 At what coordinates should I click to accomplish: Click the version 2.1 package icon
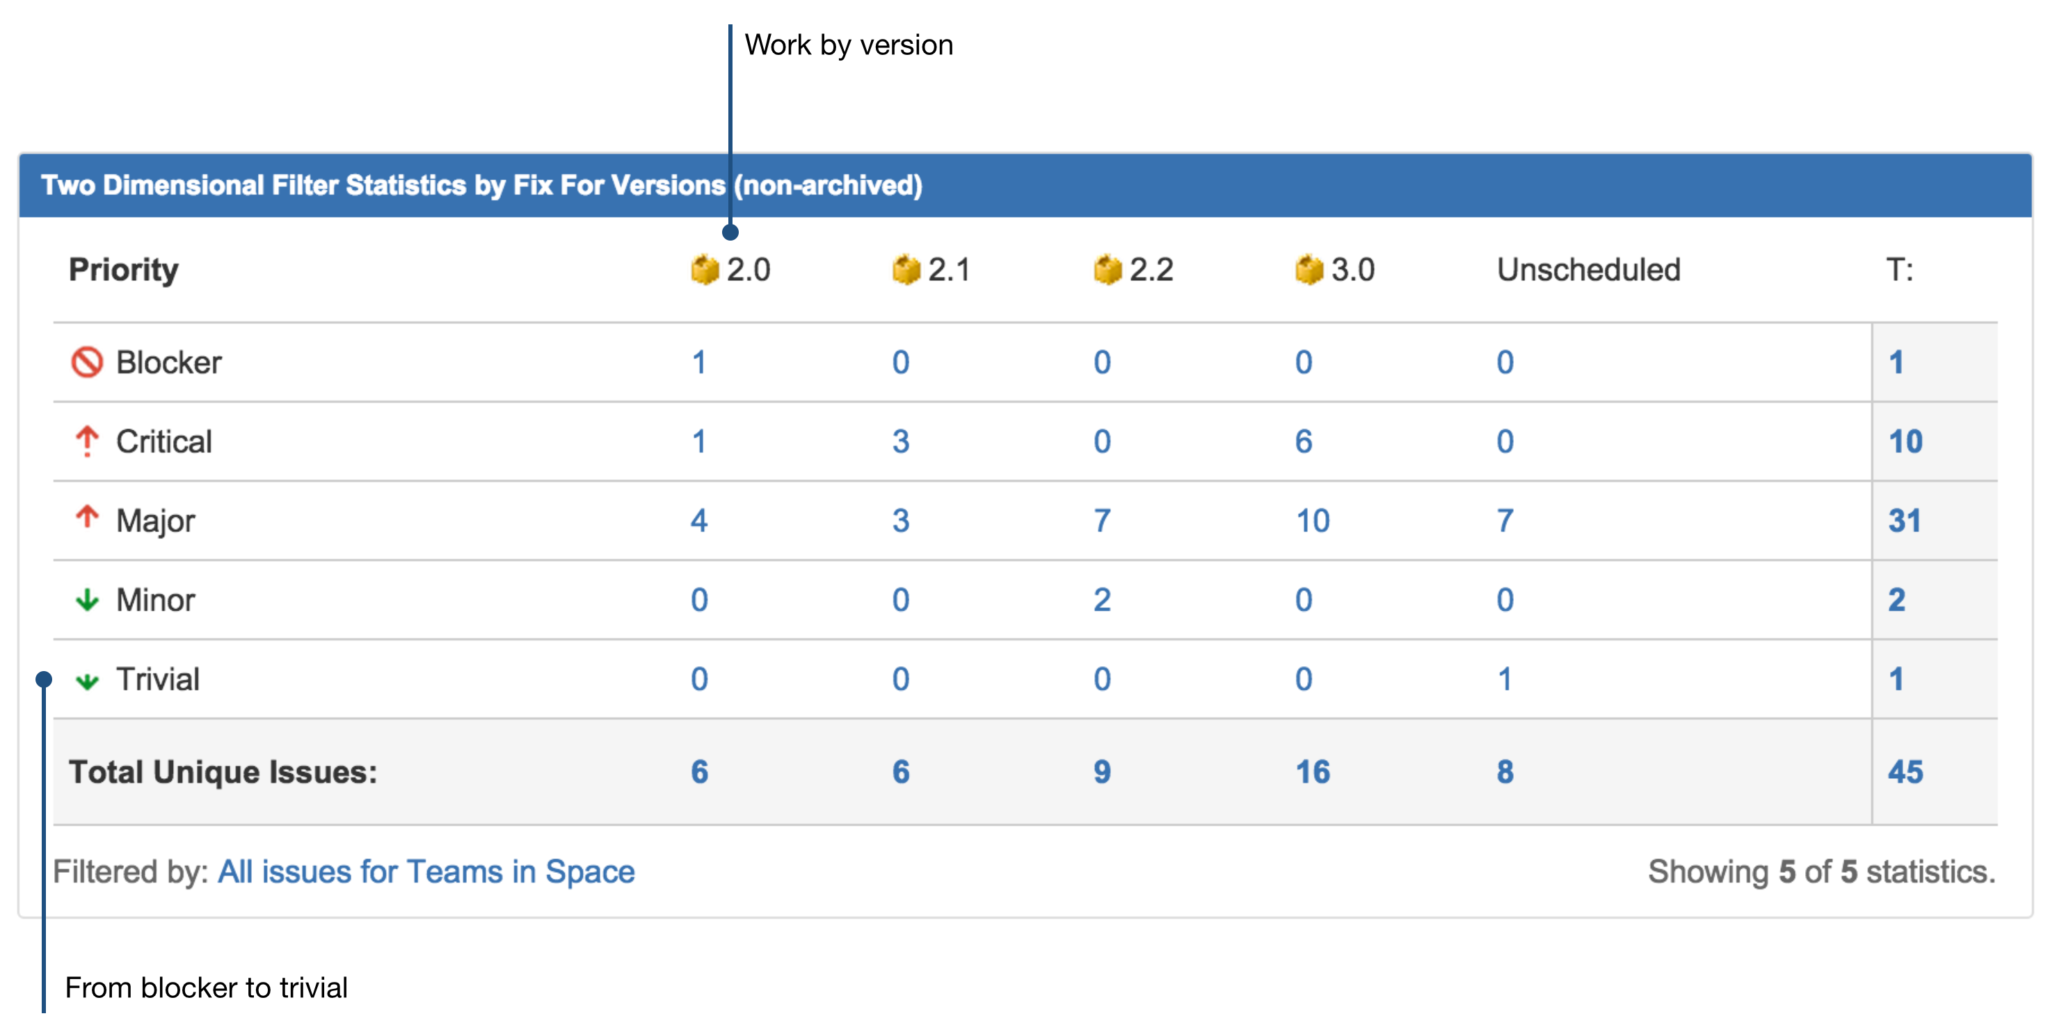pos(906,270)
